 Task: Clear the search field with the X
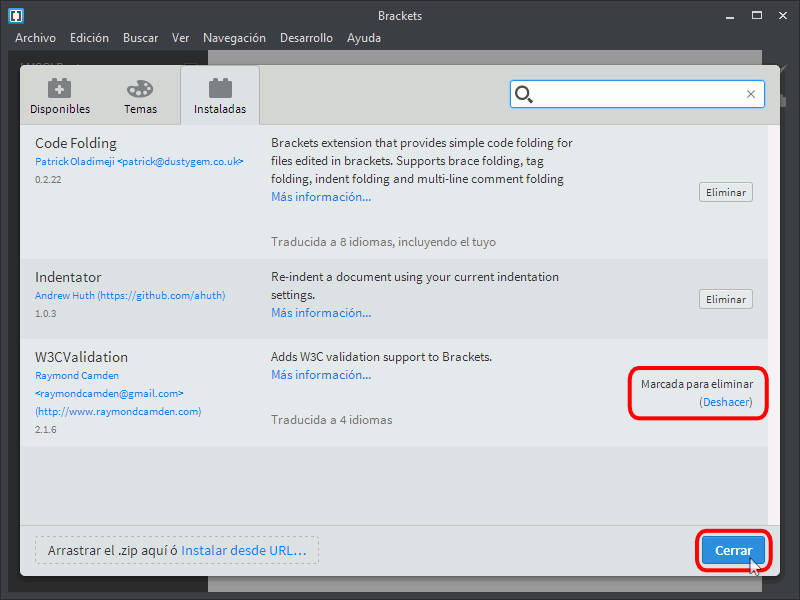(x=751, y=94)
